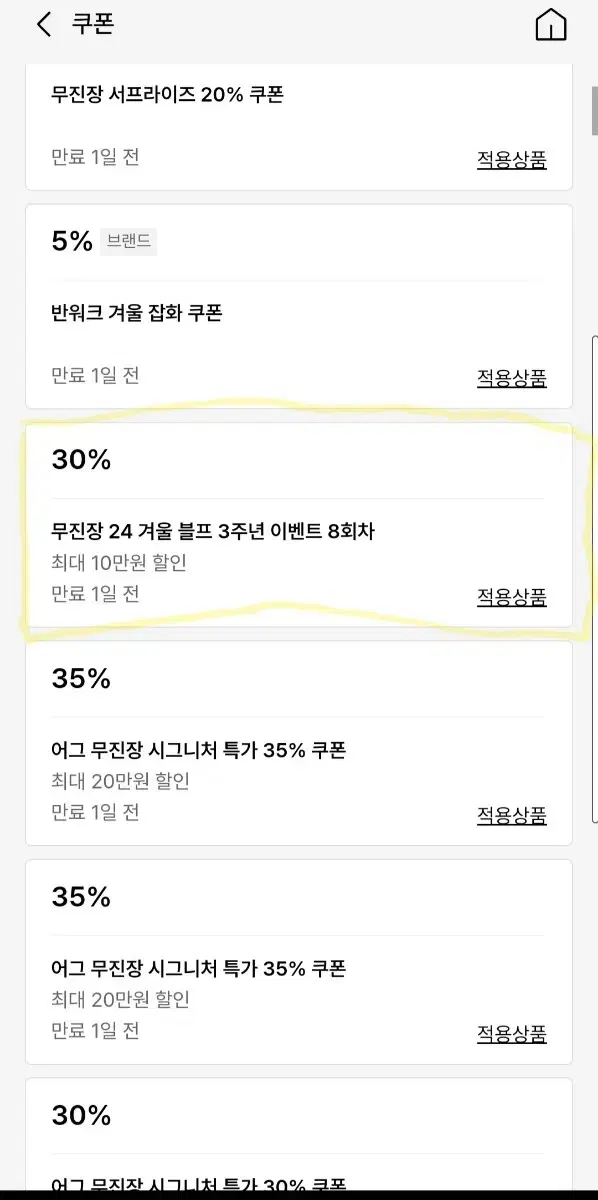The width and height of the screenshot is (598, 1200).
Task: Tap 만료 1일 전 on the 반워크 coupon
Action: 95,375
